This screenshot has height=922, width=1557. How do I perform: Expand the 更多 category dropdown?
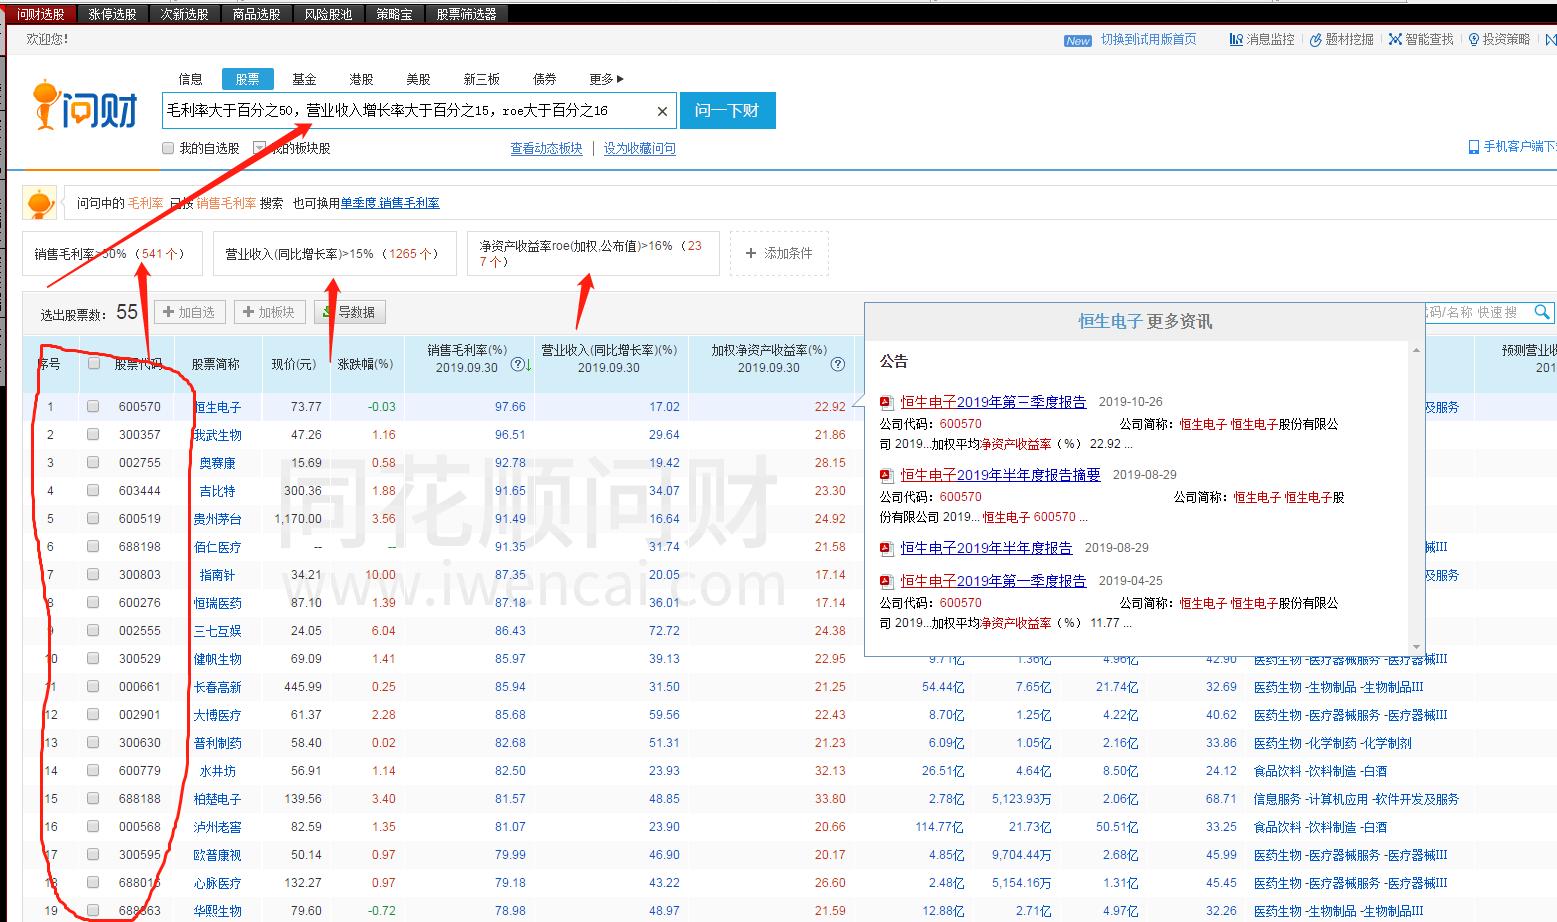click(x=606, y=79)
